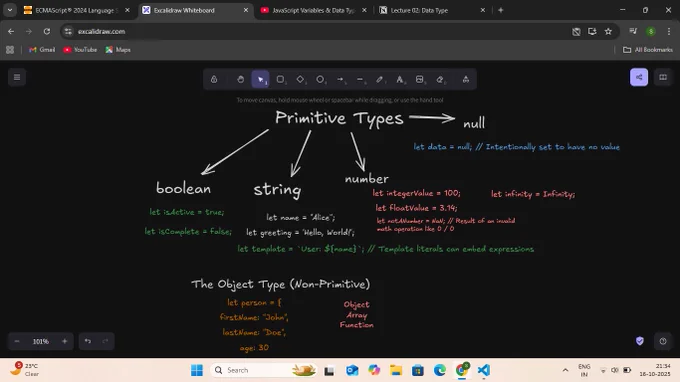Click the encryption shield icon

pos(640,341)
